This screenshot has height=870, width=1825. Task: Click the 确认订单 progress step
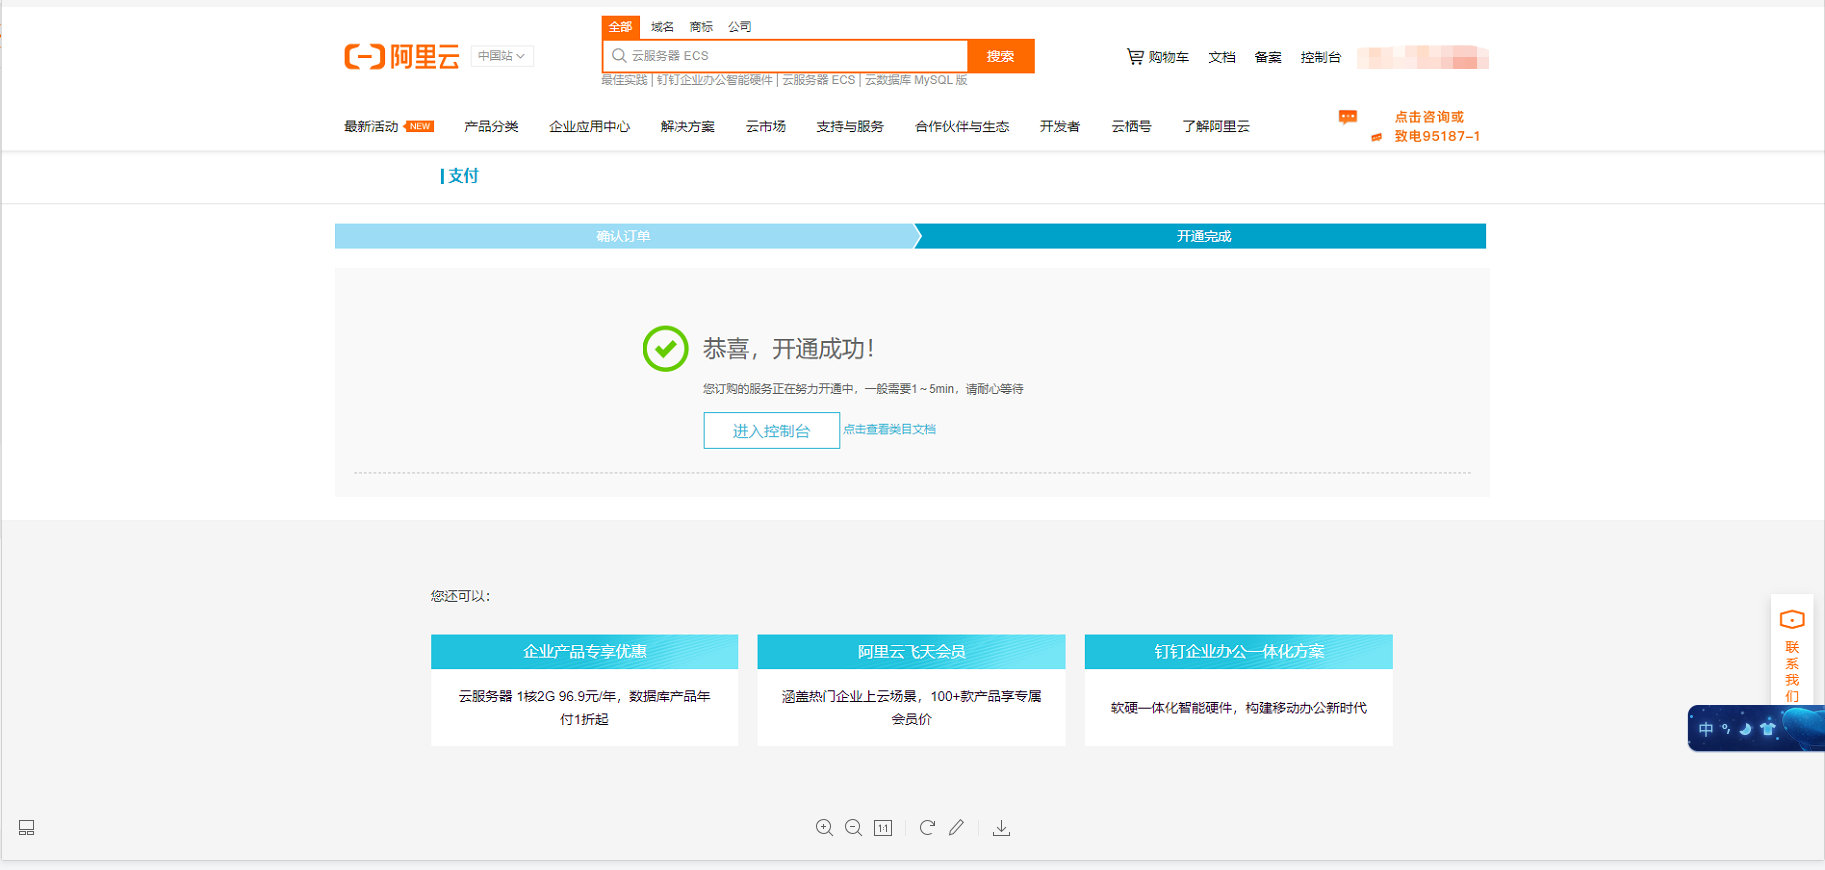click(624, 236)
